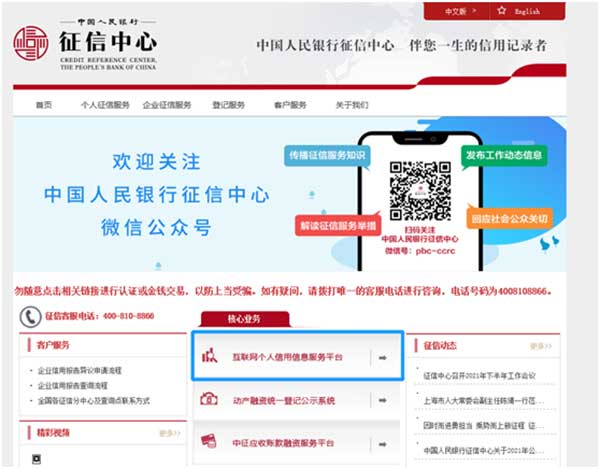Viewport: 600px width, 469px height.
Task: Open 互联网个人信用信息服务平台 link
Action: pos(287,357)
